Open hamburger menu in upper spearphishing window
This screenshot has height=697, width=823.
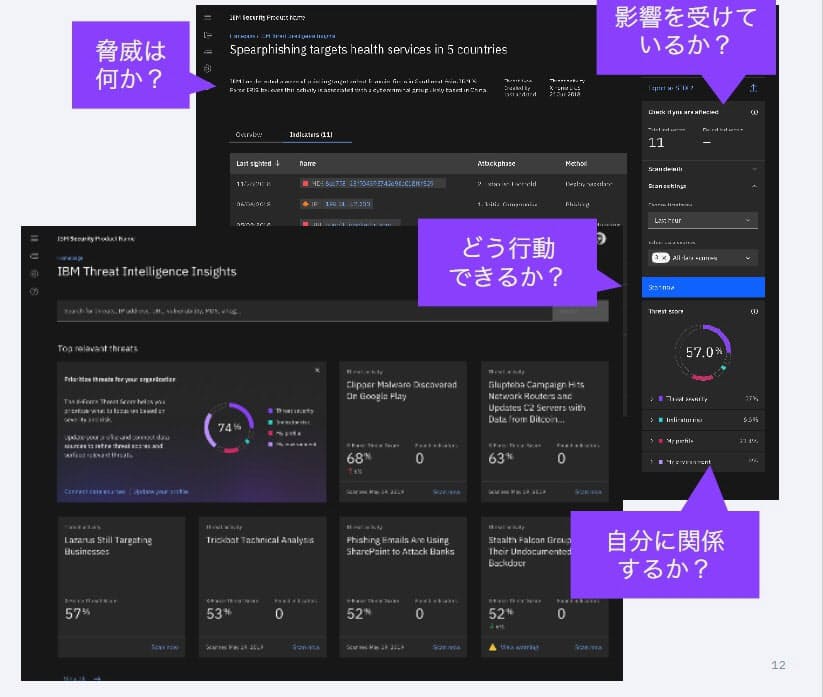tap(208, 17)
